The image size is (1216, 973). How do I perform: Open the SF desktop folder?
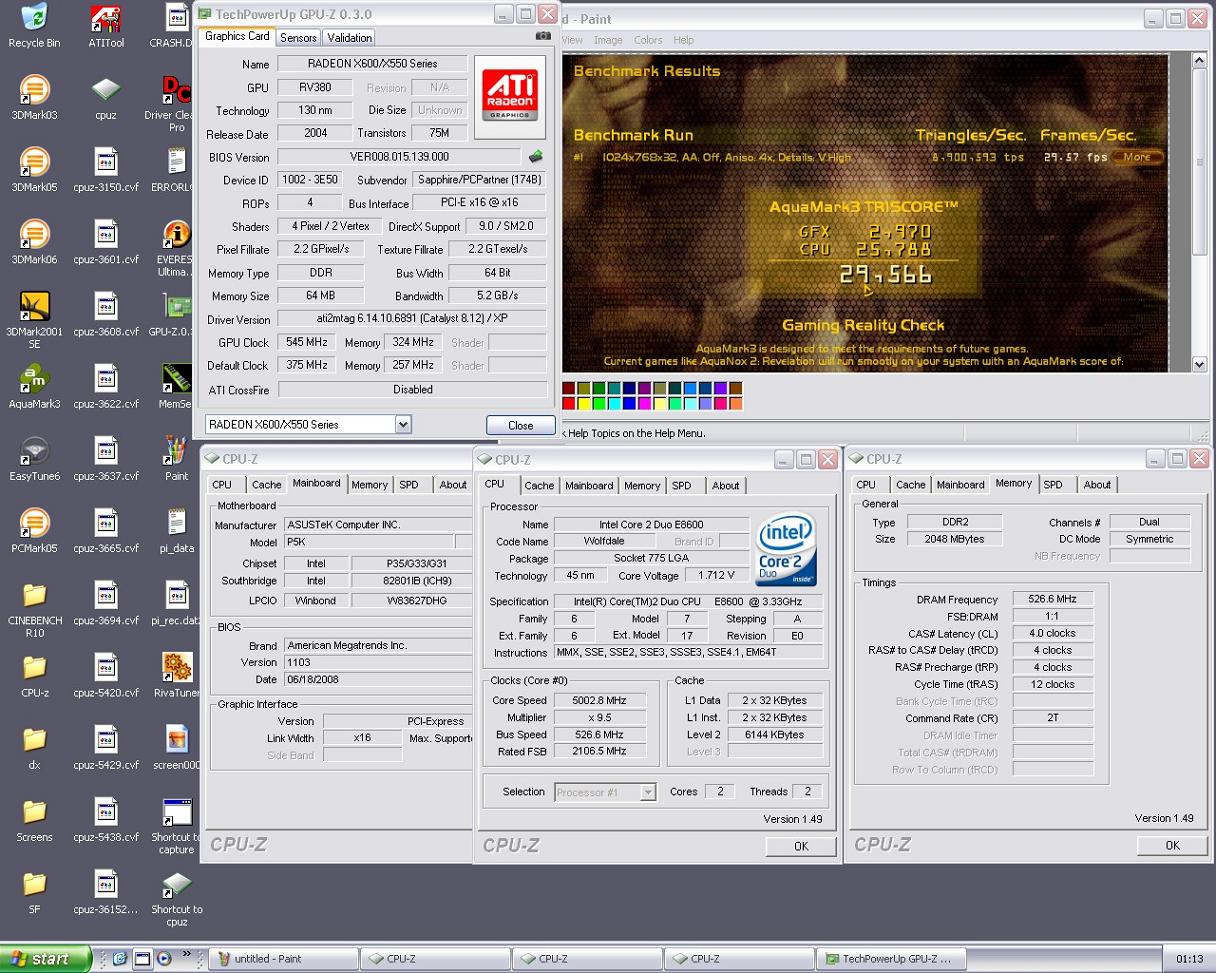[34, 891]
